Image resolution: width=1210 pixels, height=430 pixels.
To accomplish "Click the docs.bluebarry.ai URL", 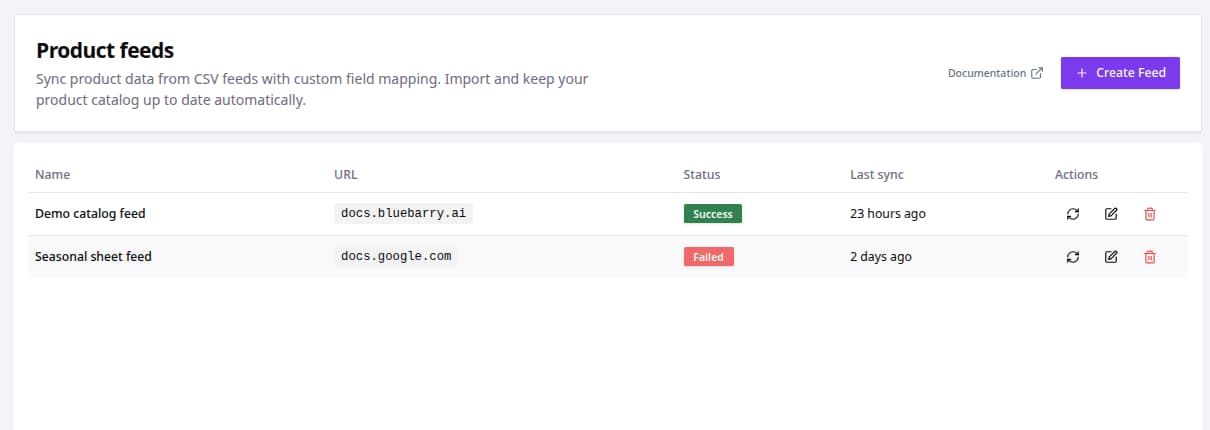I will point(403,213).
